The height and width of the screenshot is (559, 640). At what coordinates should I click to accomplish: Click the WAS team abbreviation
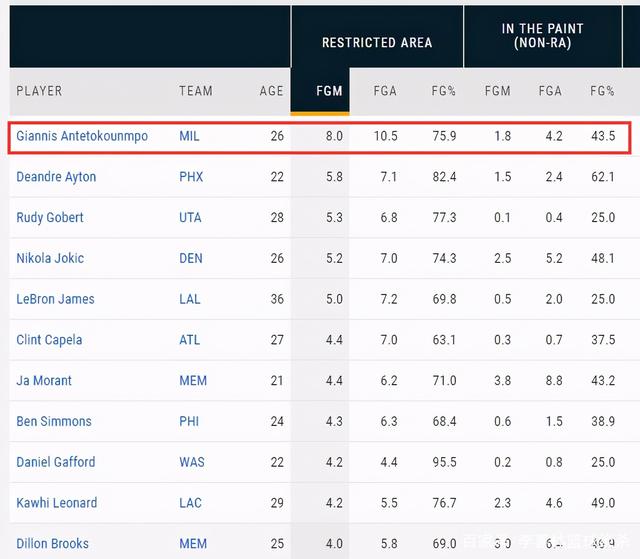[x=193, y=462]
